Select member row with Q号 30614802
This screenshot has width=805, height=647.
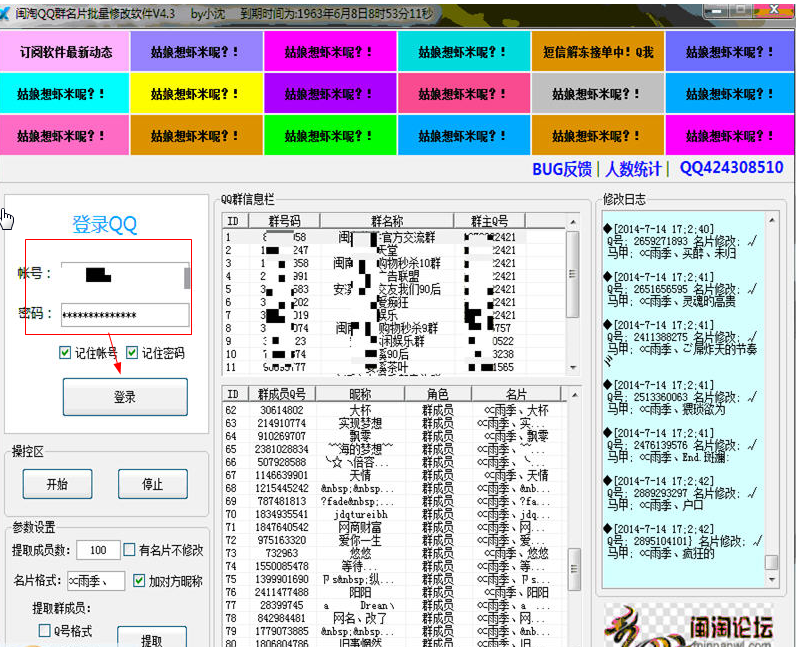(394, 410)
